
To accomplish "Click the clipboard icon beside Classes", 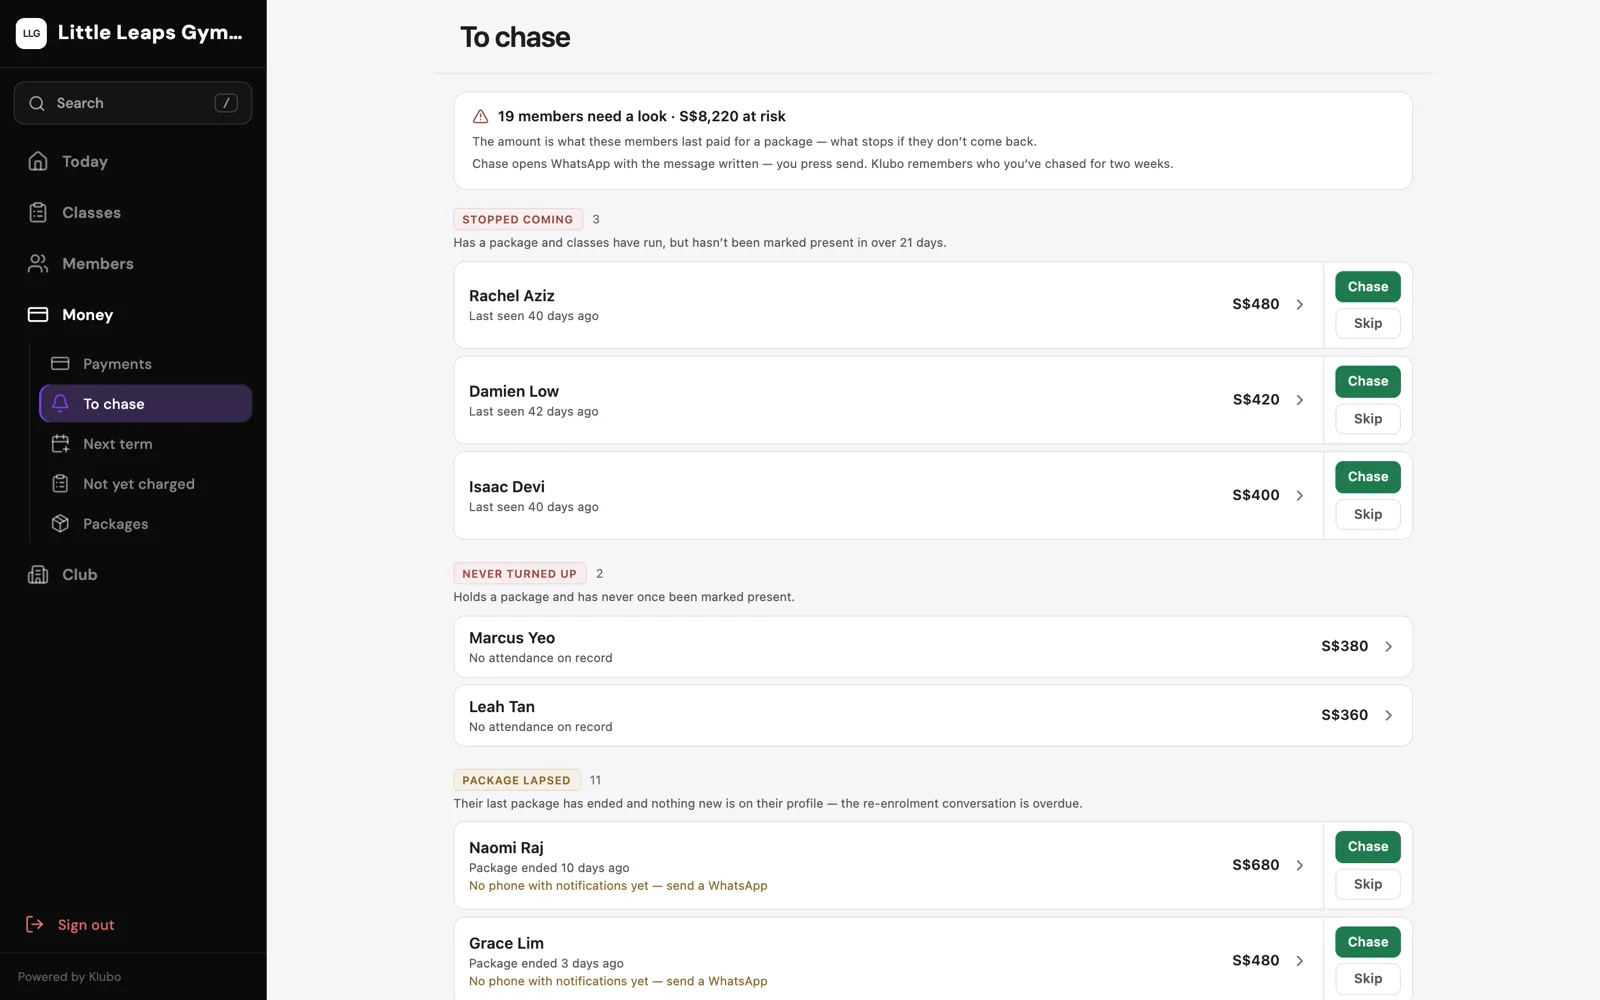I will coord(38,212).
